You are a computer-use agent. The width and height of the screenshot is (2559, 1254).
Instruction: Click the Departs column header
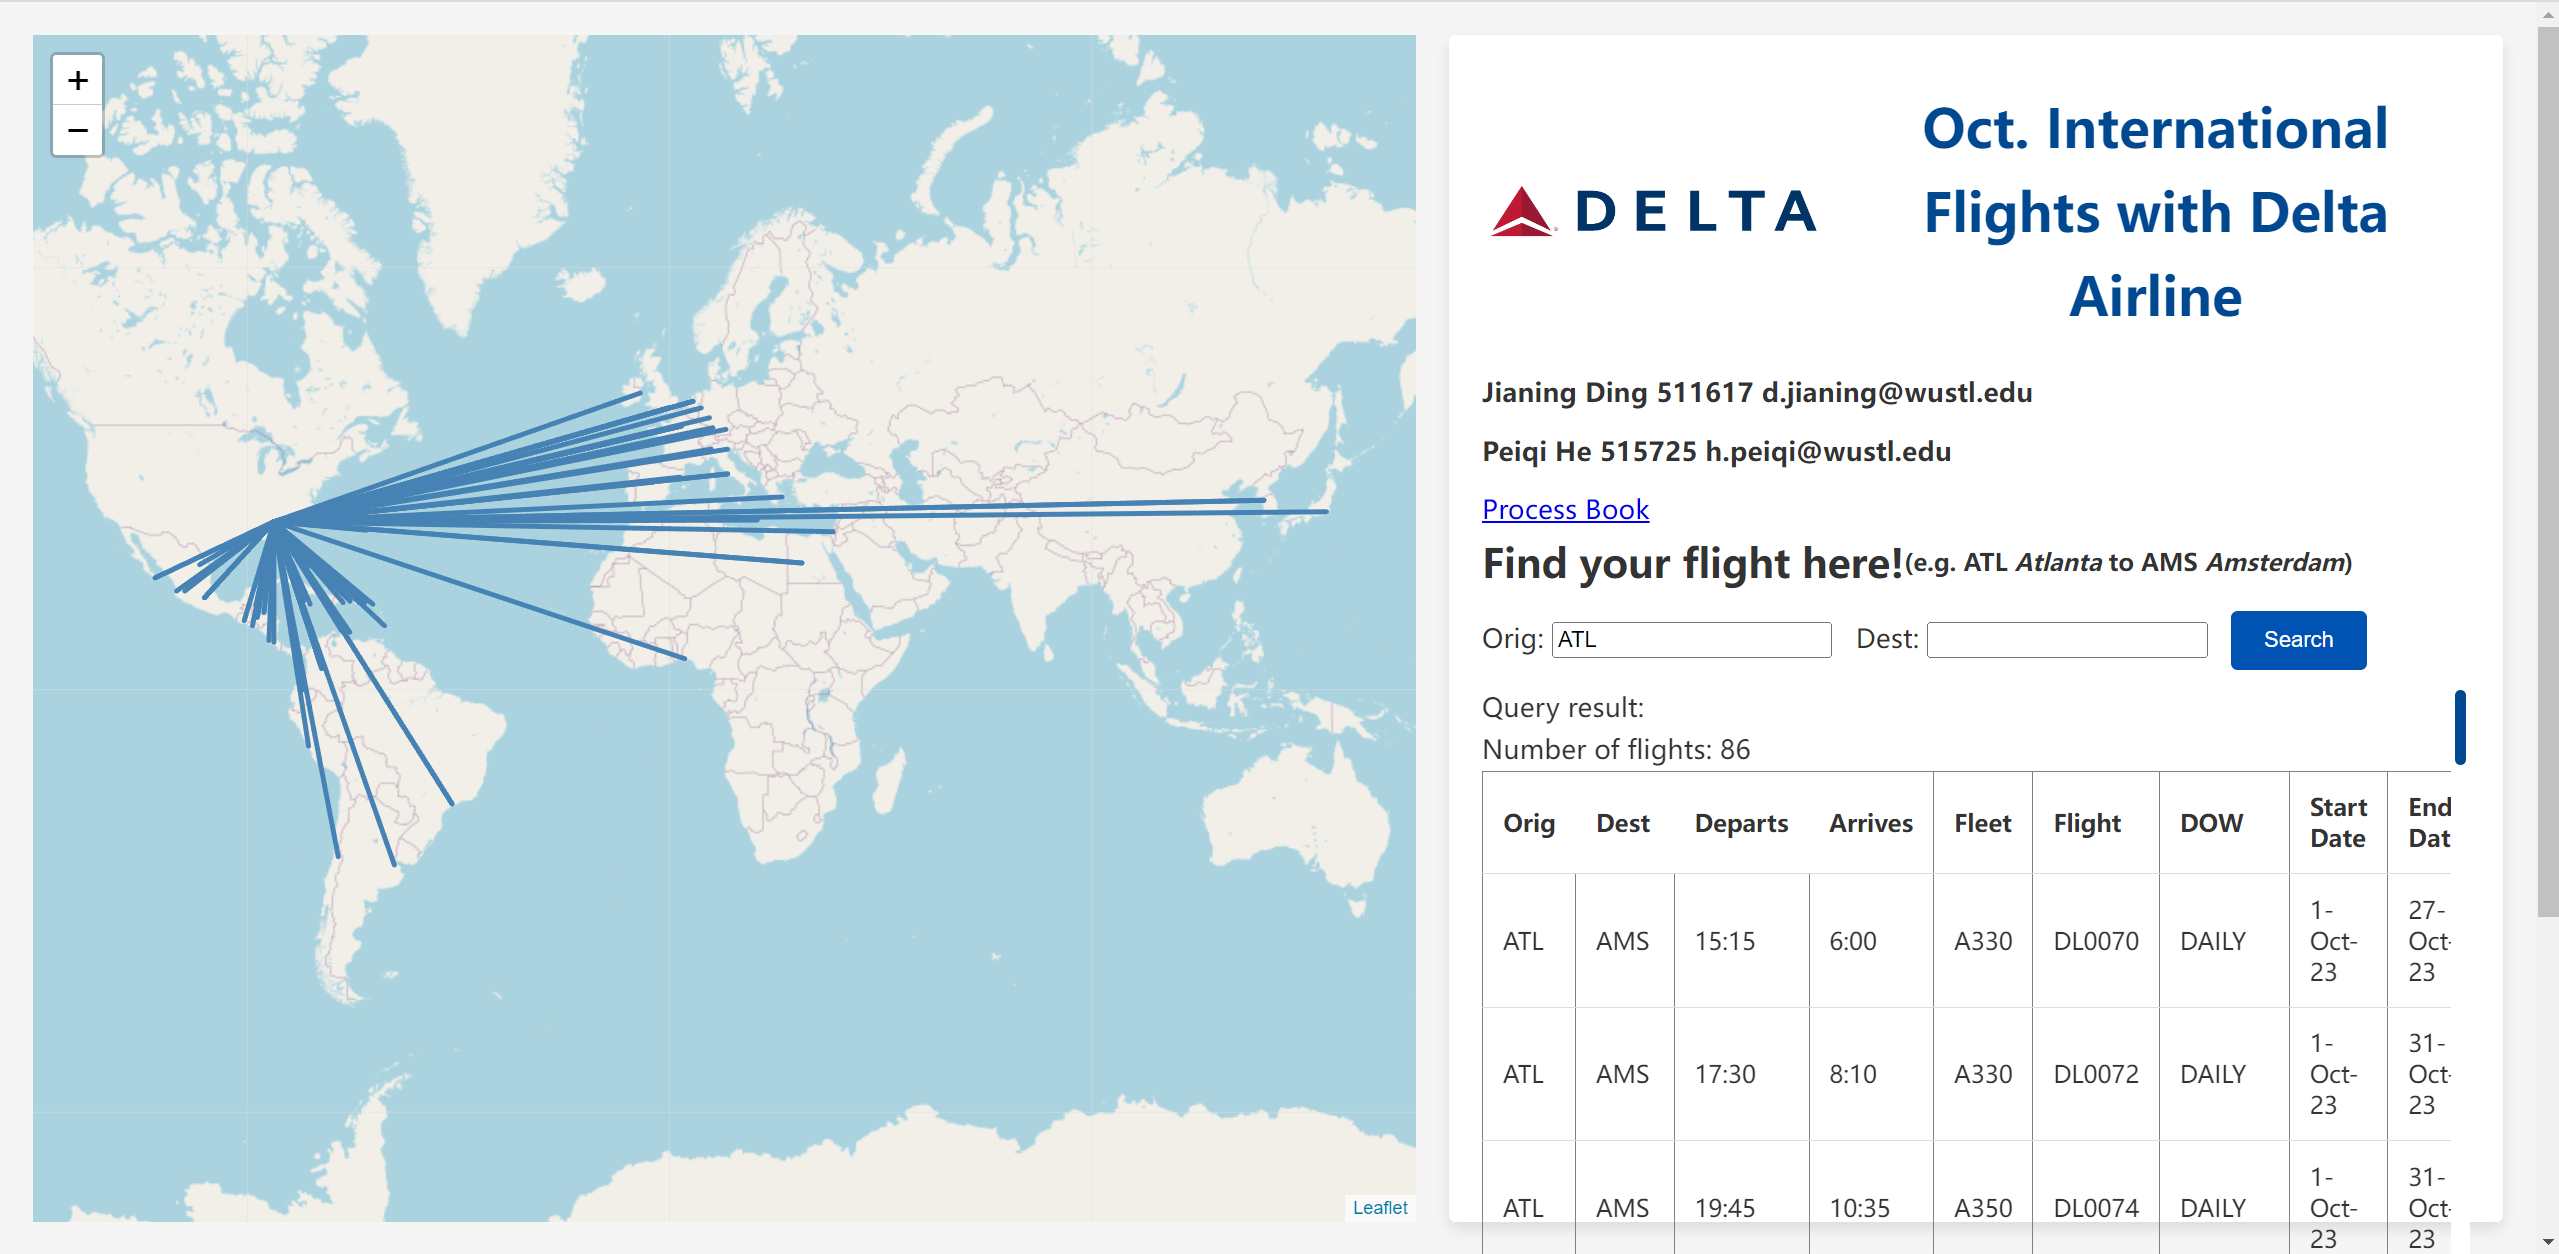[x=1741, y=823]
